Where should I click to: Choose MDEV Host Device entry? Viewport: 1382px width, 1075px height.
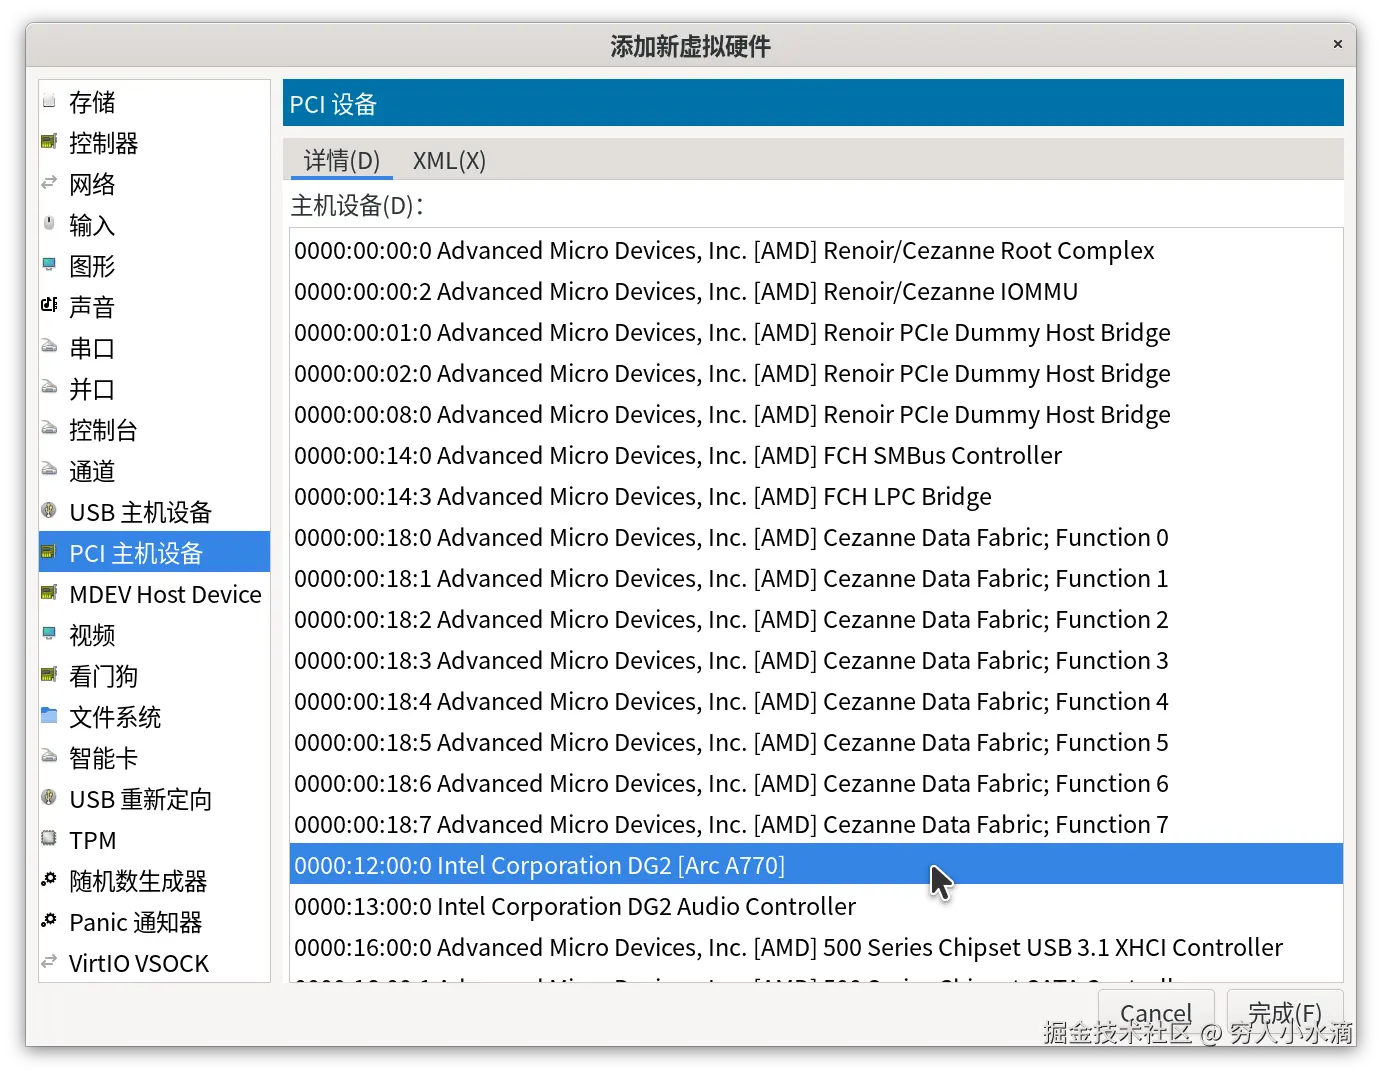tap(154, 594)
